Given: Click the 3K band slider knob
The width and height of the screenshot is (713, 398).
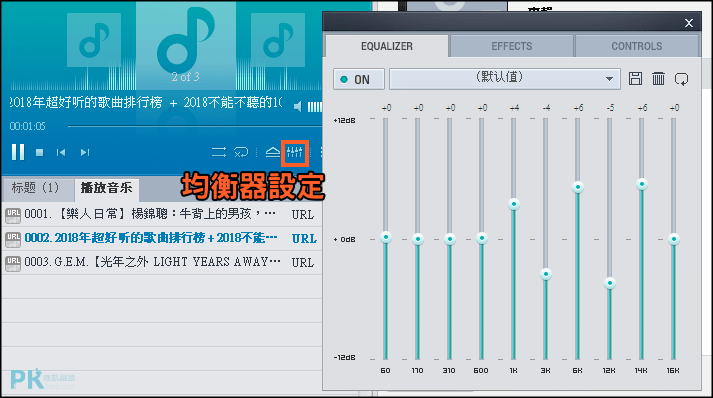Looking at the screenshot, I should click(546, 274).
